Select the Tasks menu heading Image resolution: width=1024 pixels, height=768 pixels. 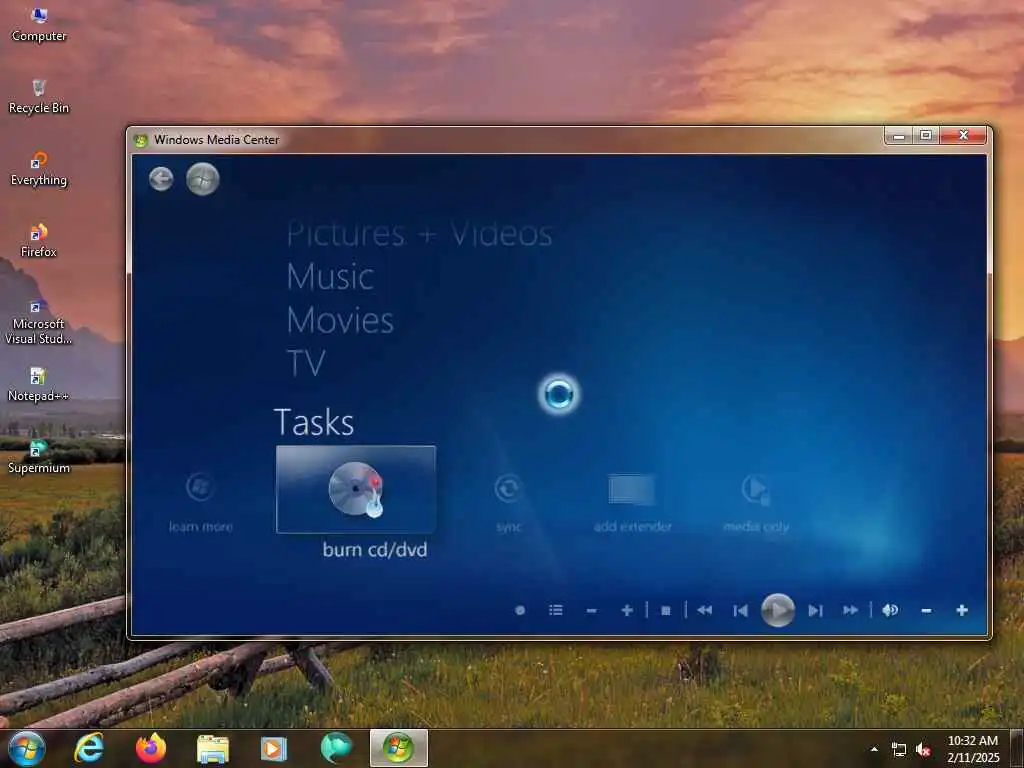(314, 422)
